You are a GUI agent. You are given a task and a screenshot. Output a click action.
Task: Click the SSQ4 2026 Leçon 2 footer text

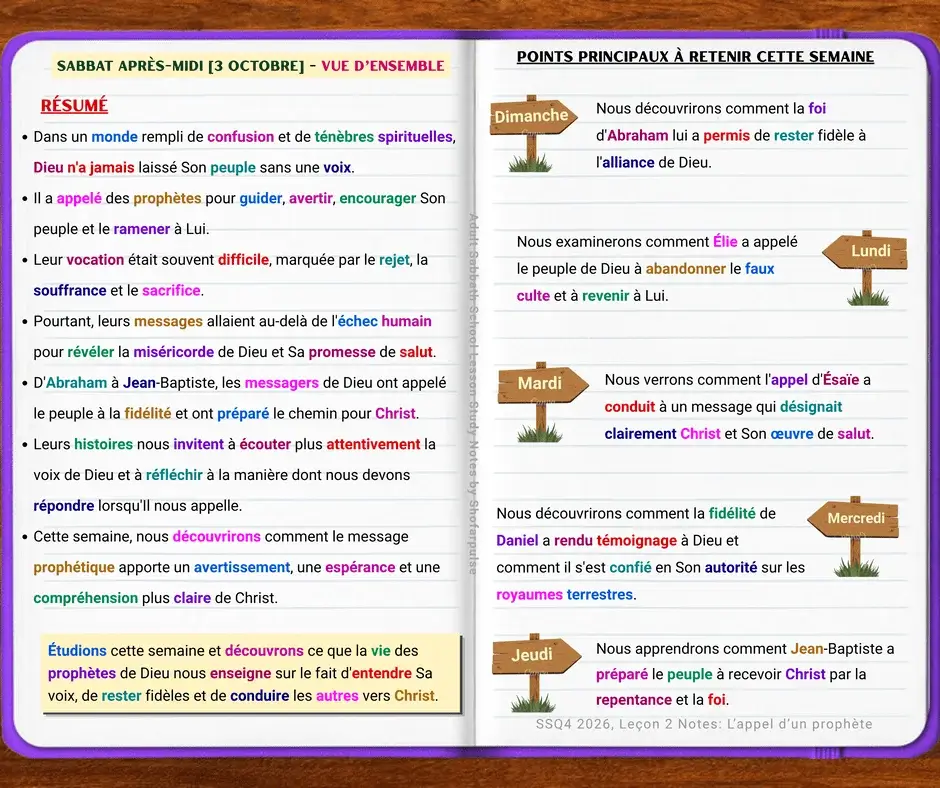coord(704,724)
